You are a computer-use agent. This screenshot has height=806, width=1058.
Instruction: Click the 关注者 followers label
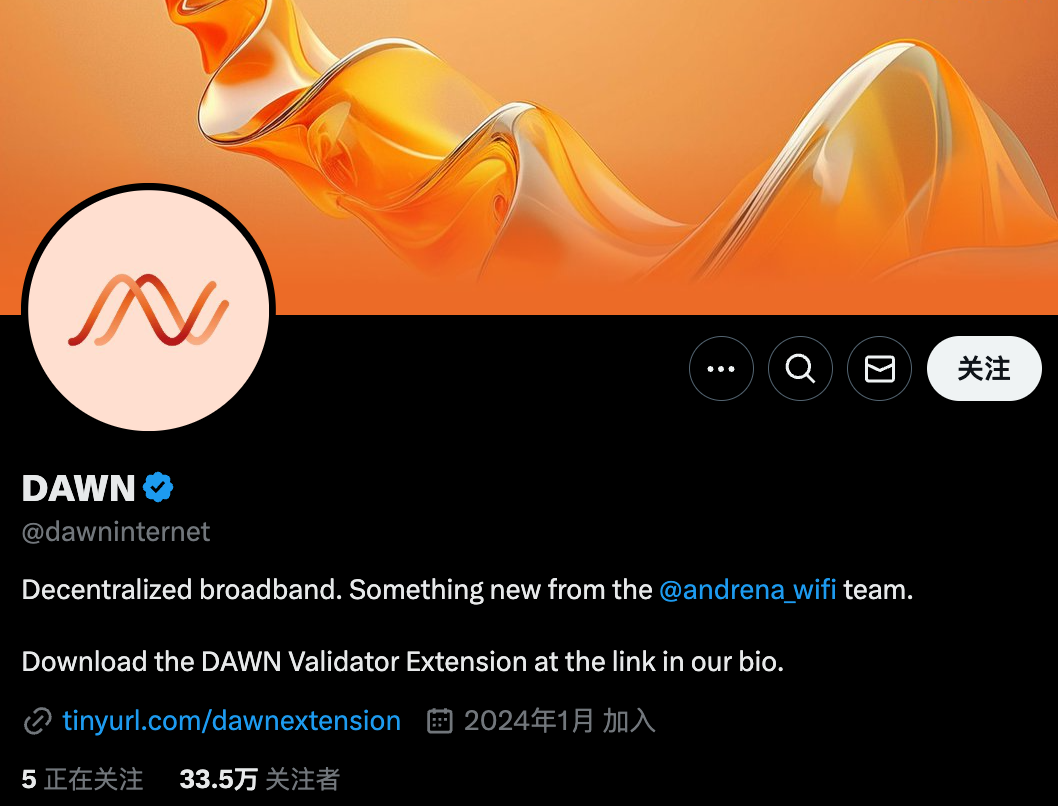(302, 780)
